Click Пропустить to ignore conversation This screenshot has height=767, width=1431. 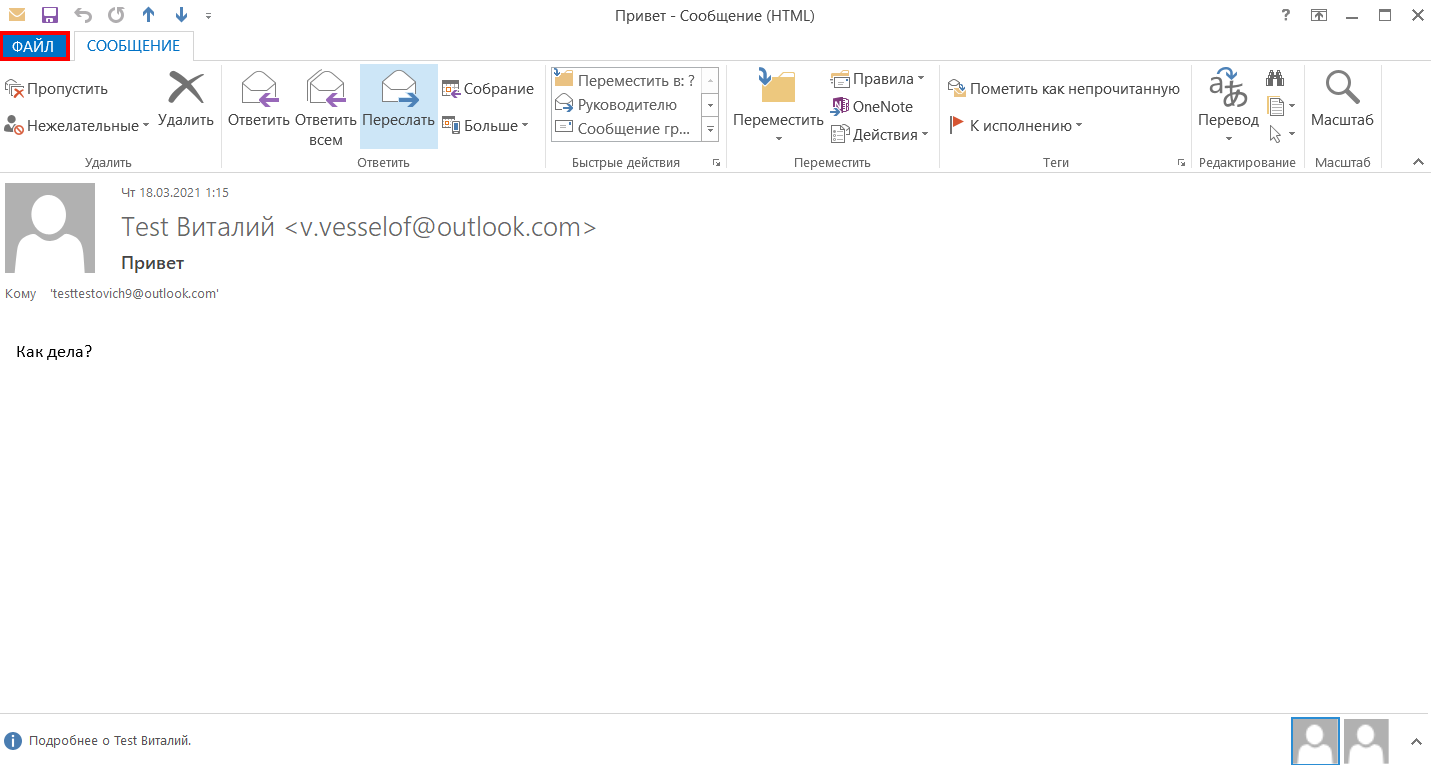click(x=57, y=89)
